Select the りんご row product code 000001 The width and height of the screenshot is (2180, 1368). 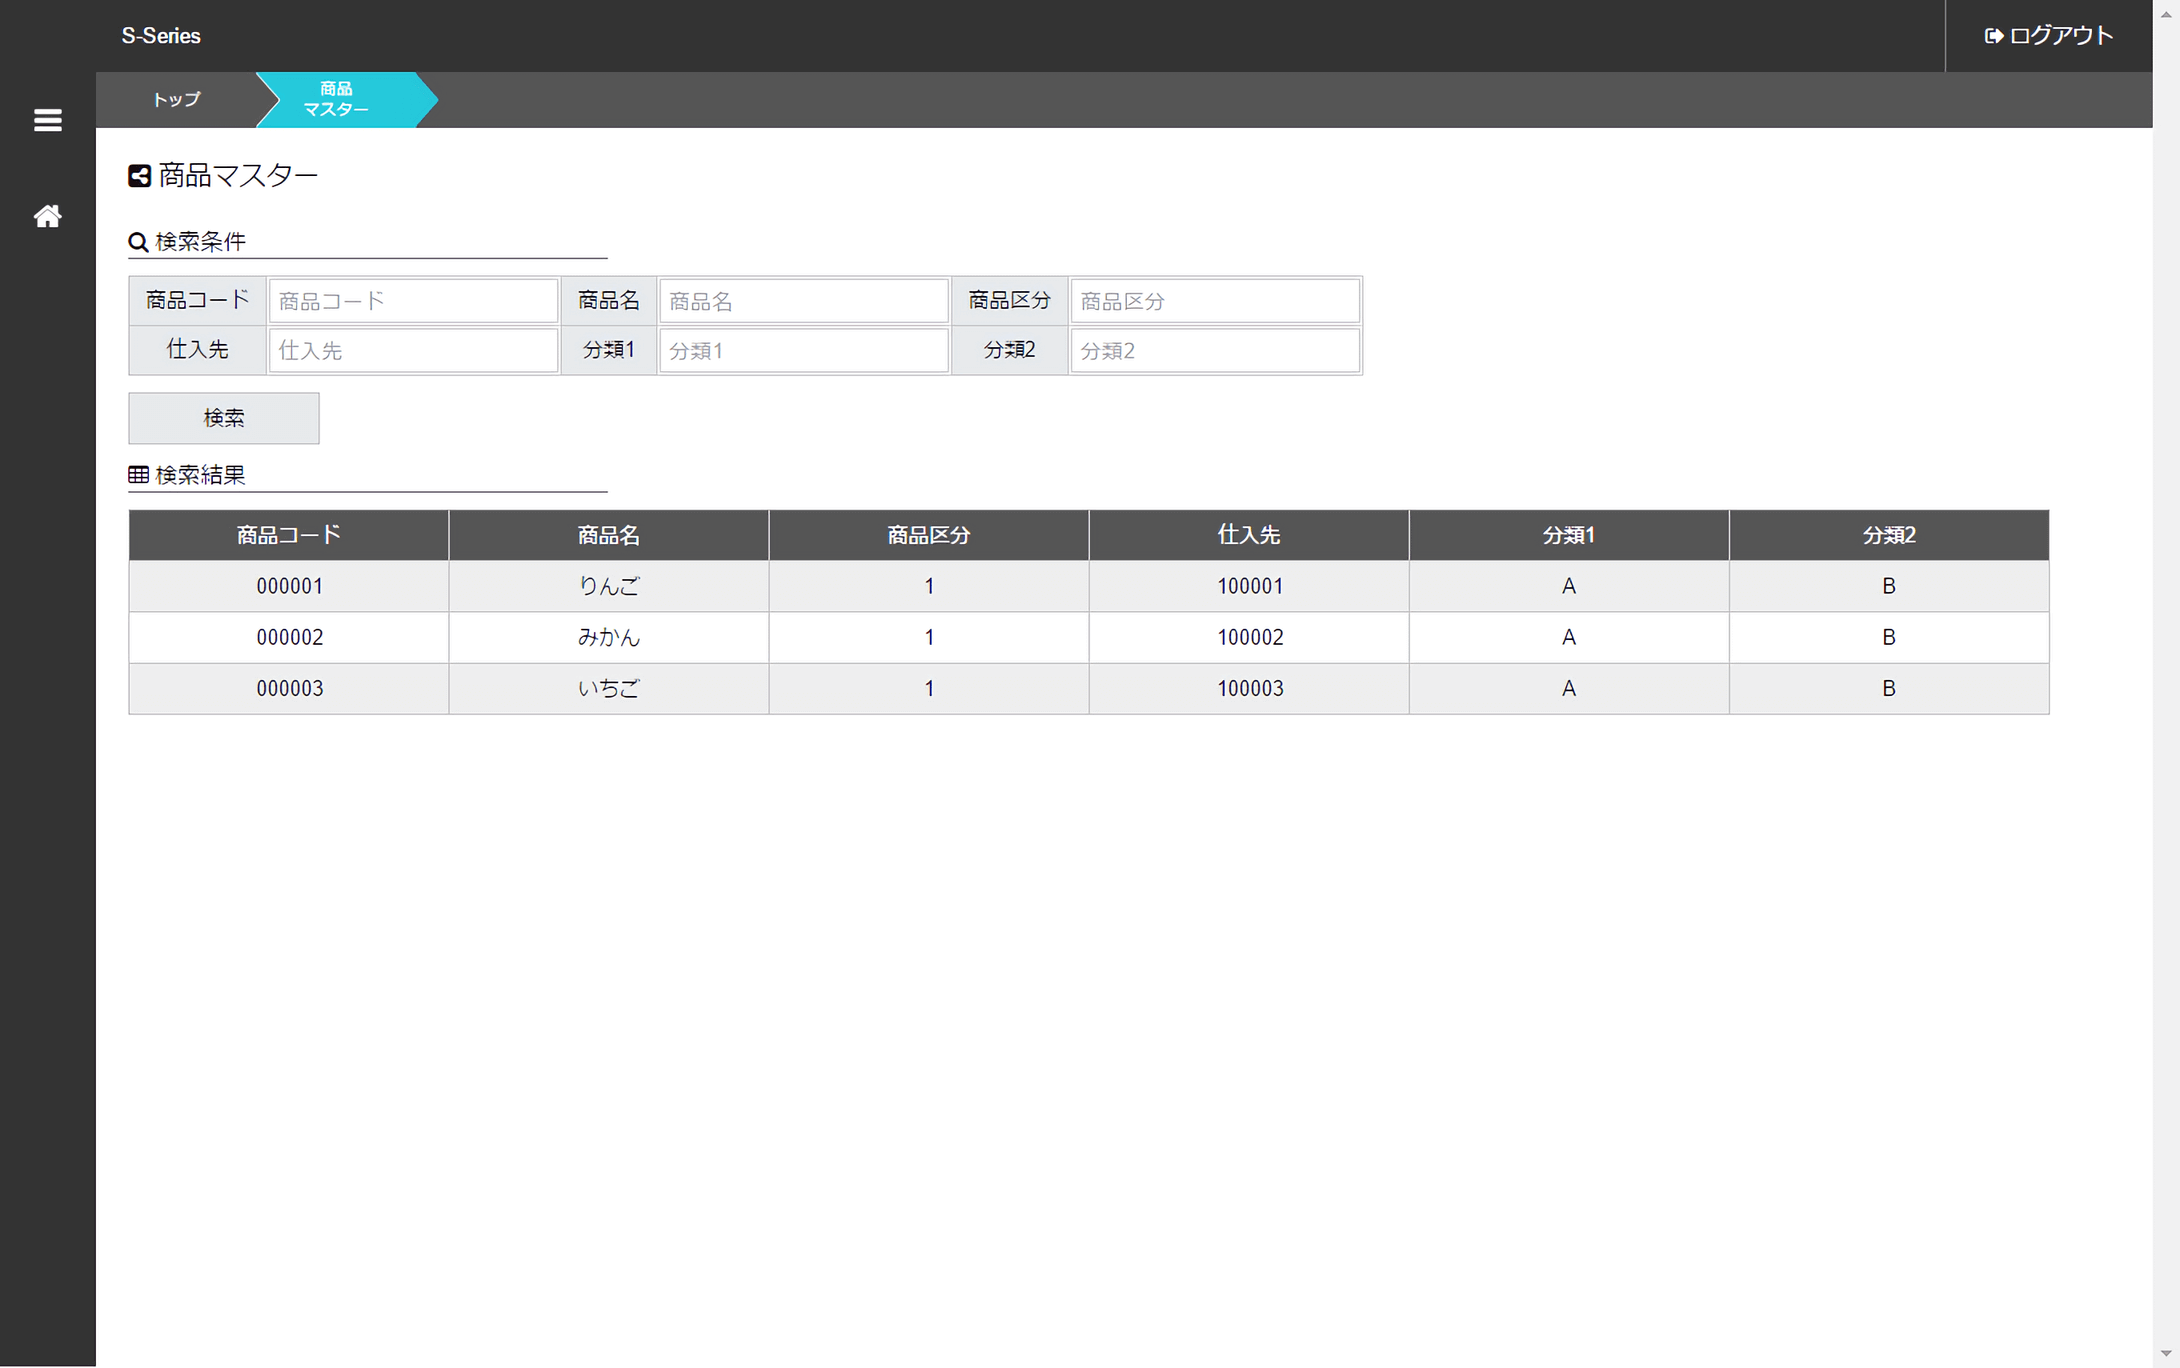[x=289, y=586]
